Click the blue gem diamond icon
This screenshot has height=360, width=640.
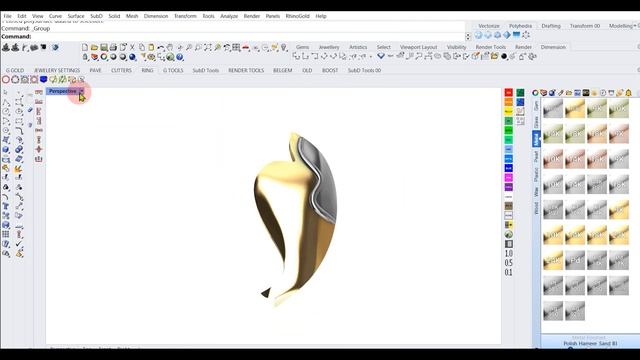tap(381, 56)
